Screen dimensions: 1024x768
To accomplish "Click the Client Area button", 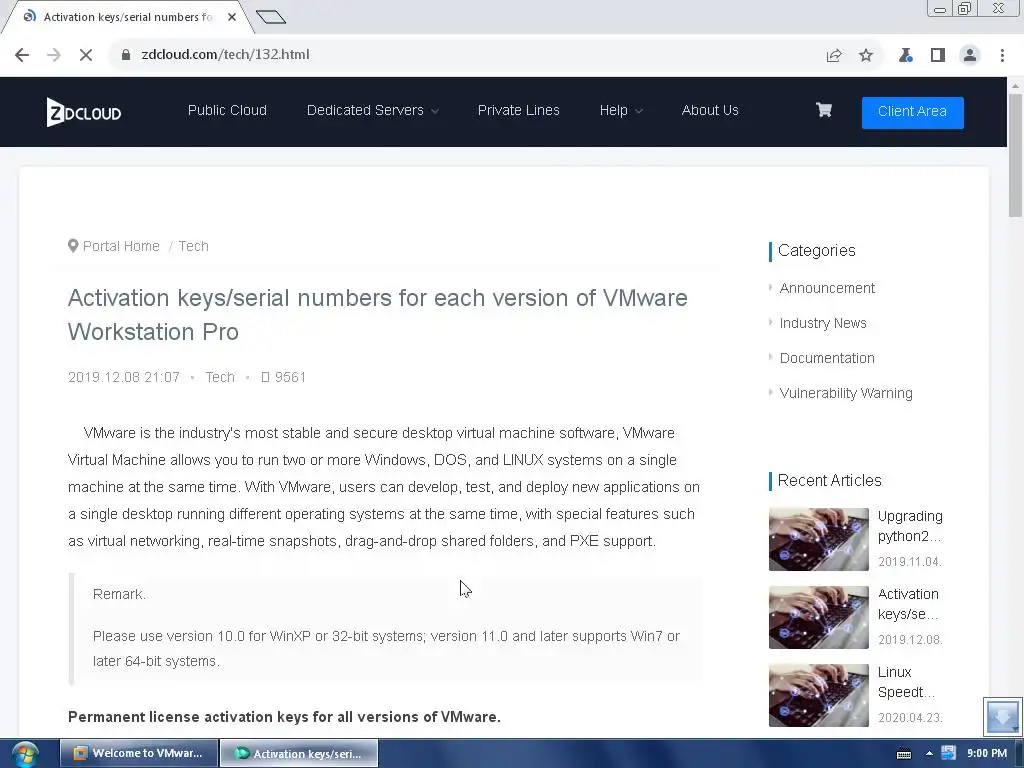I will point(912,112).
